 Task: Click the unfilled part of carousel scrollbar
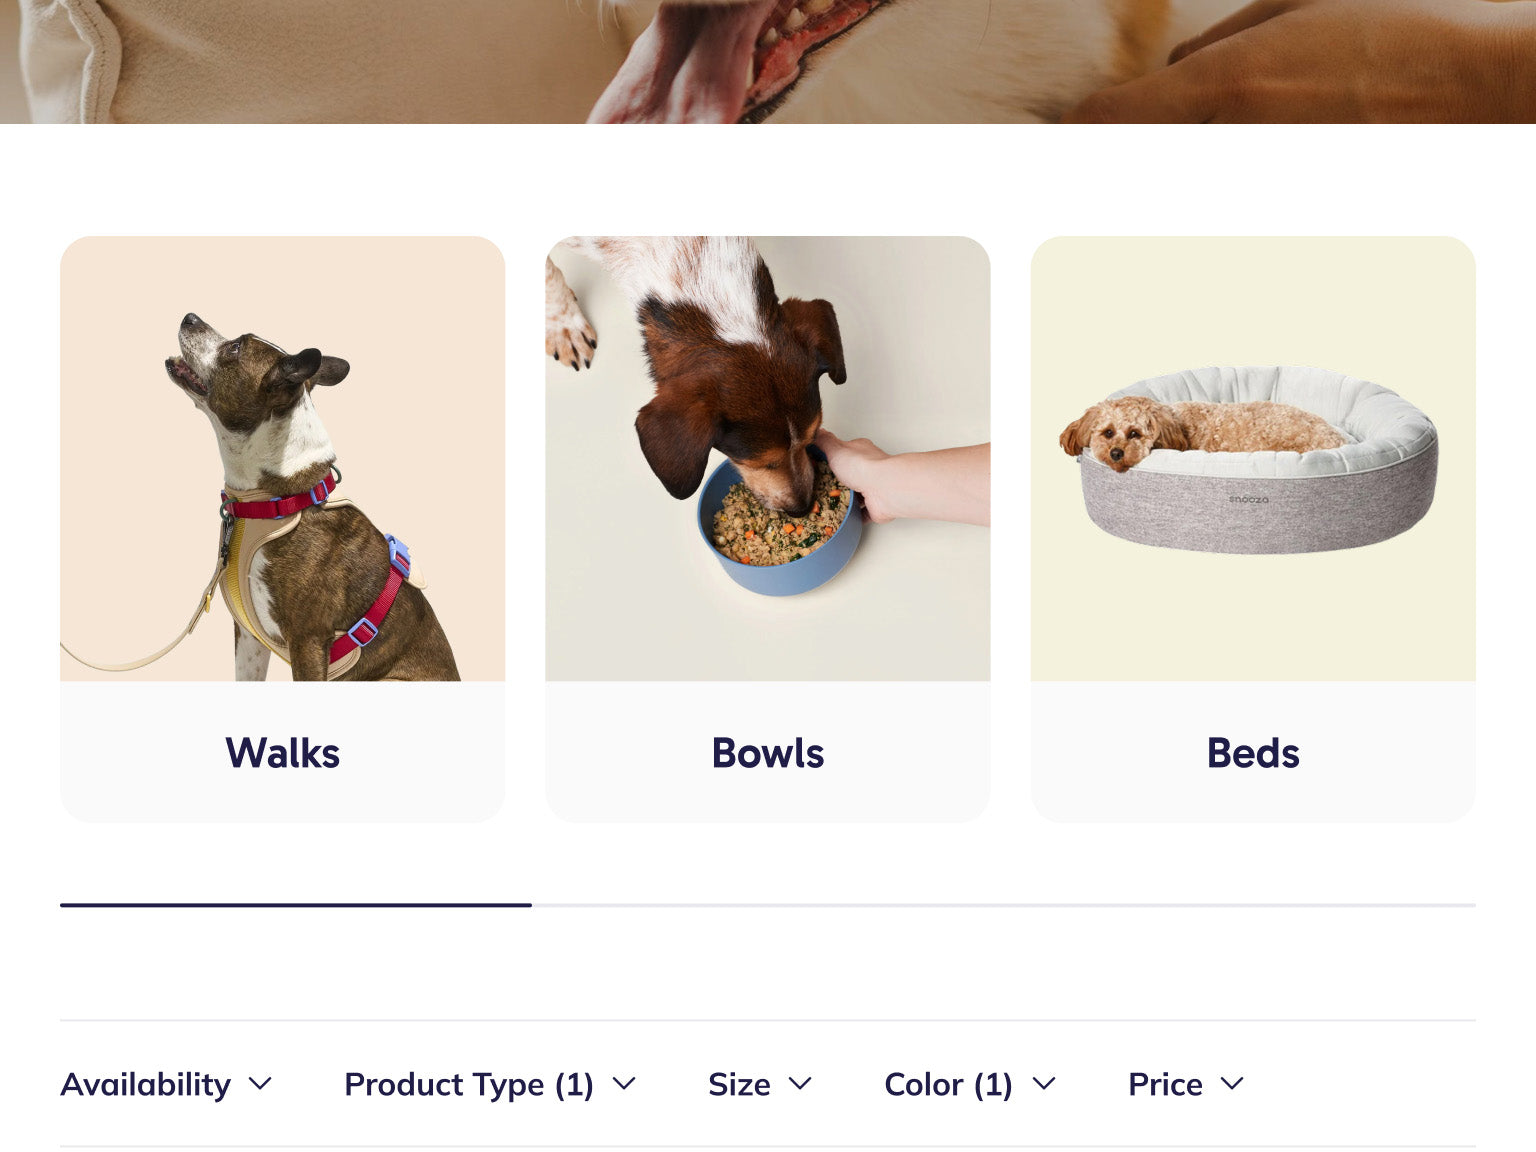coord(1004,905)
